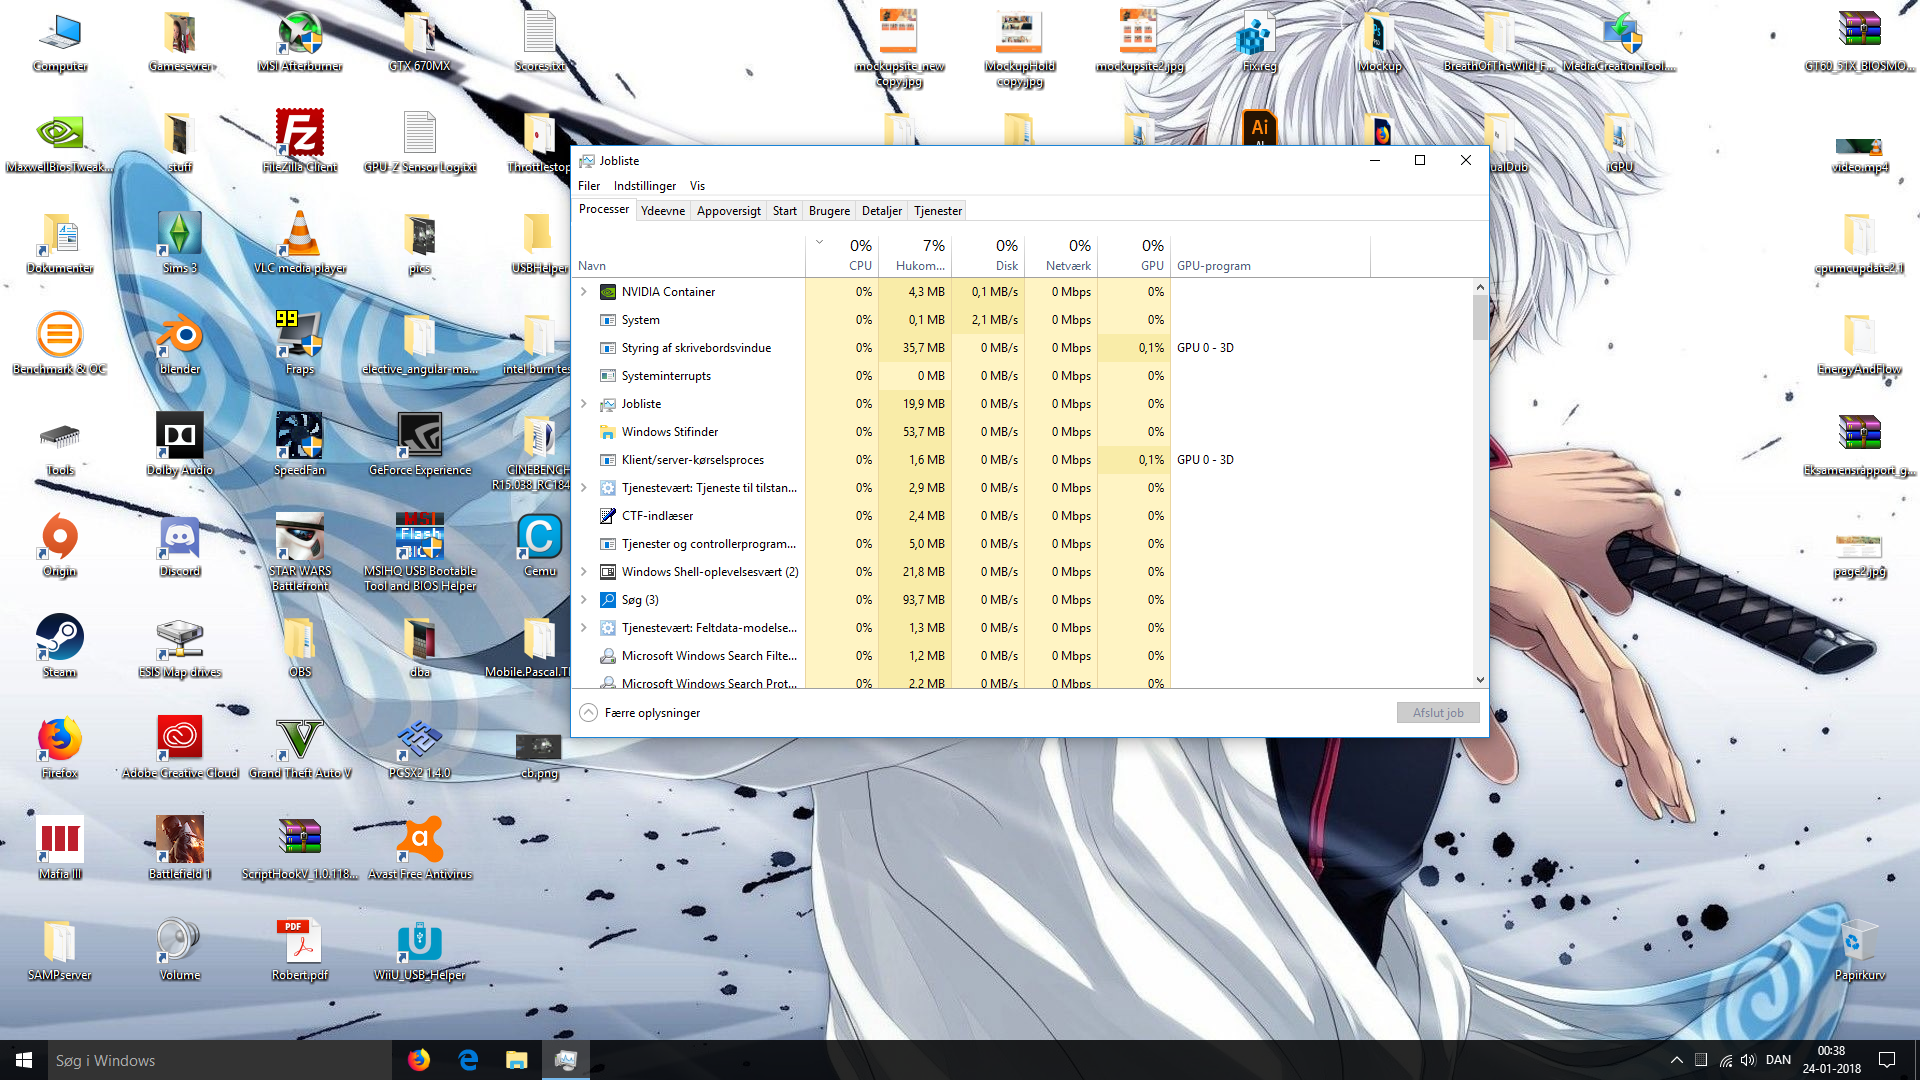
Task: Open the Cemu emulator shortcut
Action: pos(540,546)
